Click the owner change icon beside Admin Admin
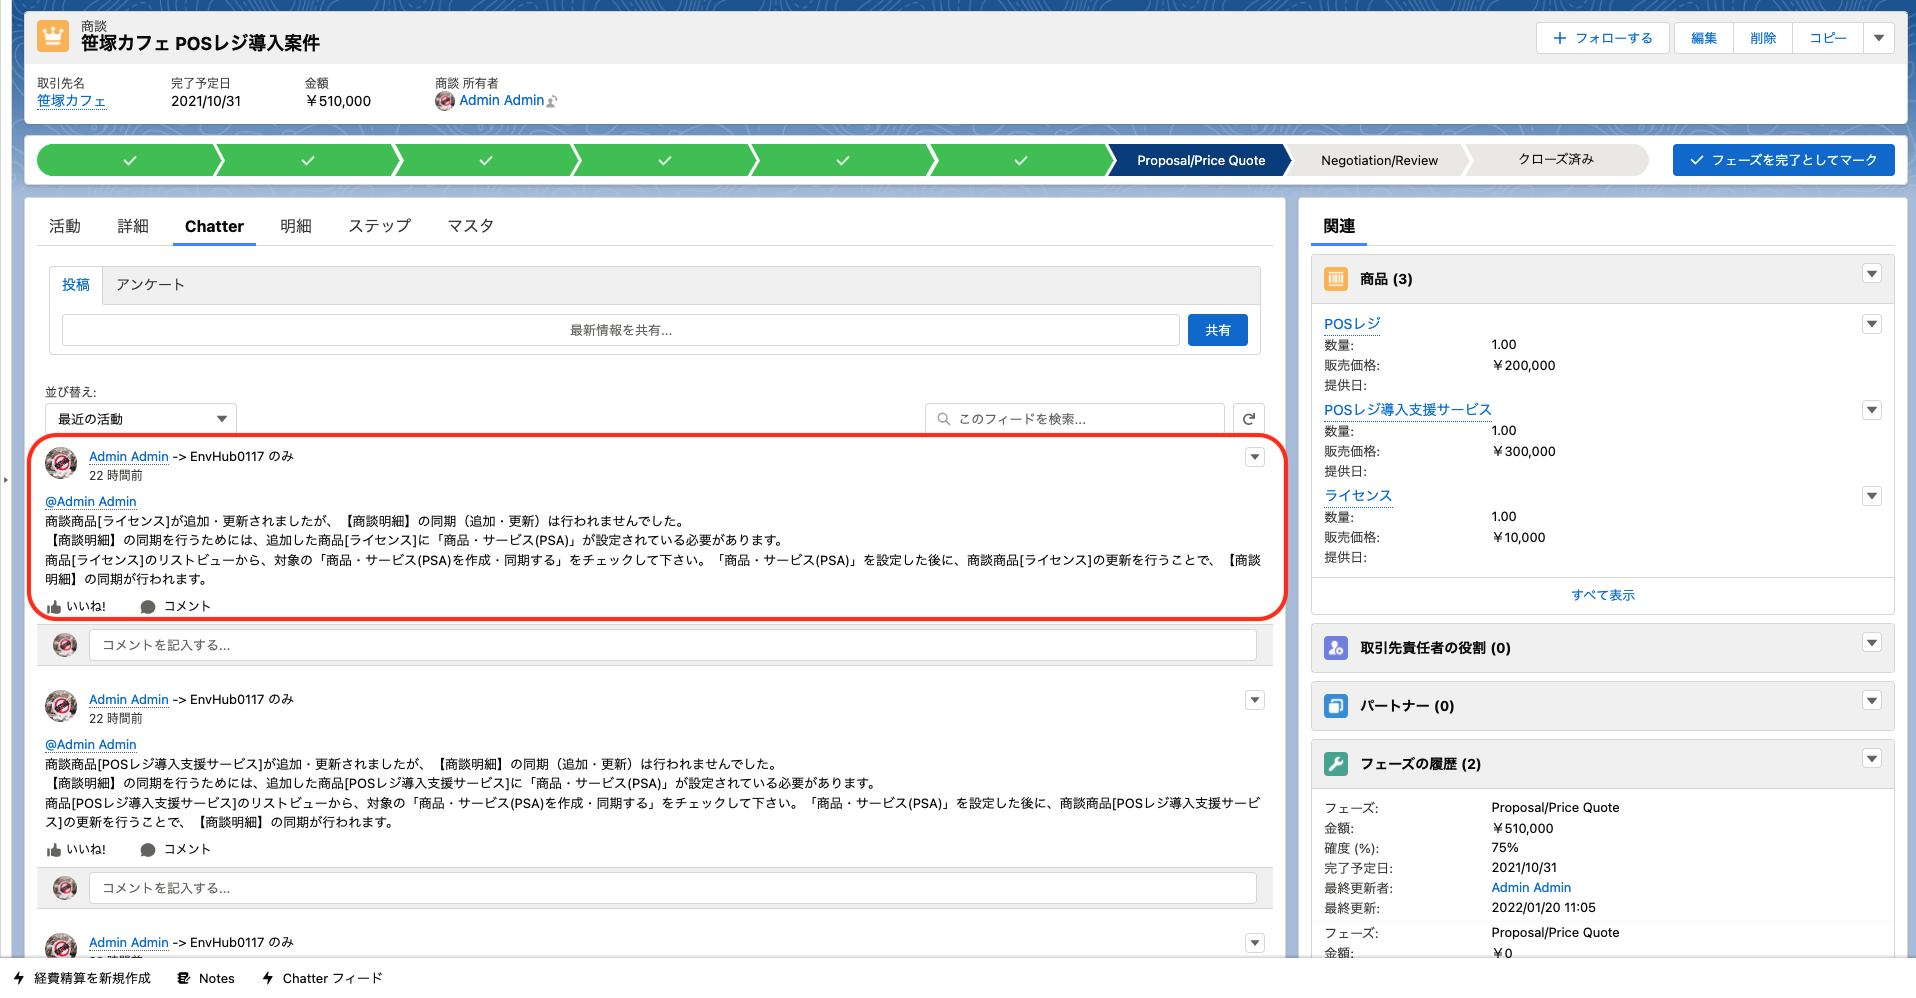The height and width of the screenshot is (998, 1916). coord(553,101)
